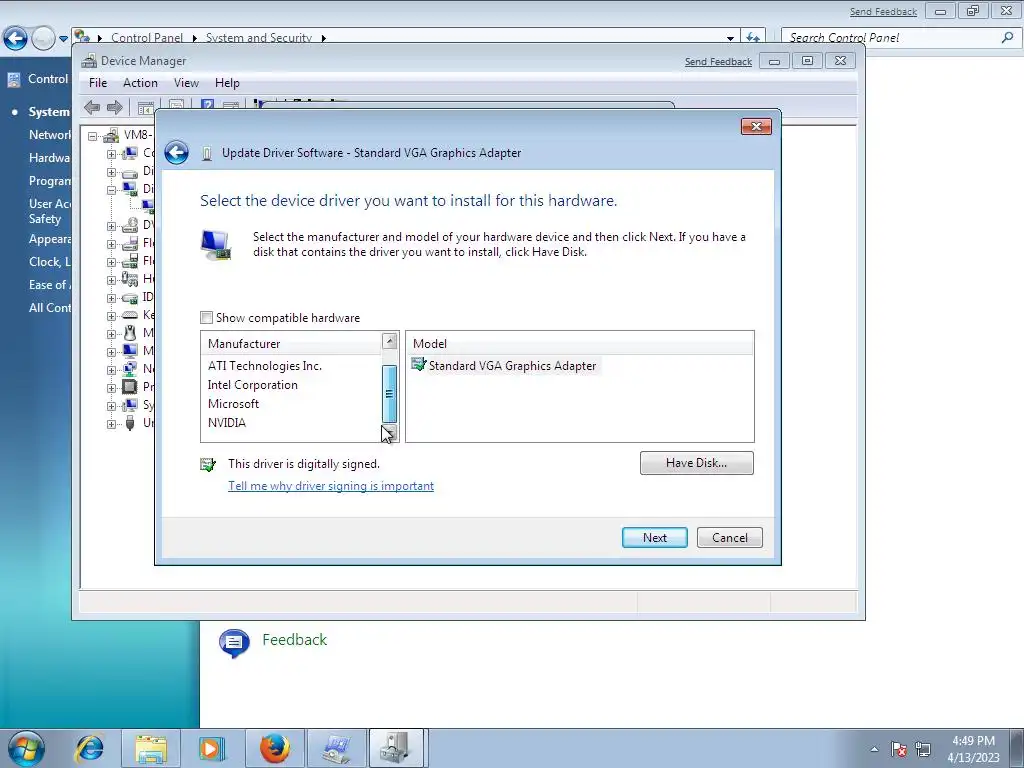1024x768 pixels.
Task: Open the Start menu orb
Action: point(26,749)
